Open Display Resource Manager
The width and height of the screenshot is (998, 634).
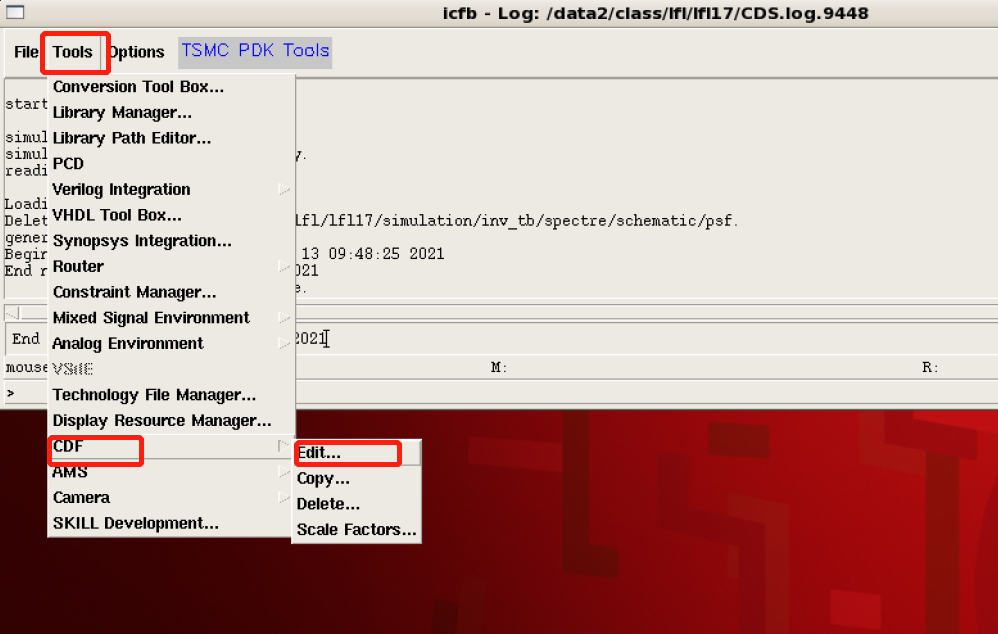162,421
